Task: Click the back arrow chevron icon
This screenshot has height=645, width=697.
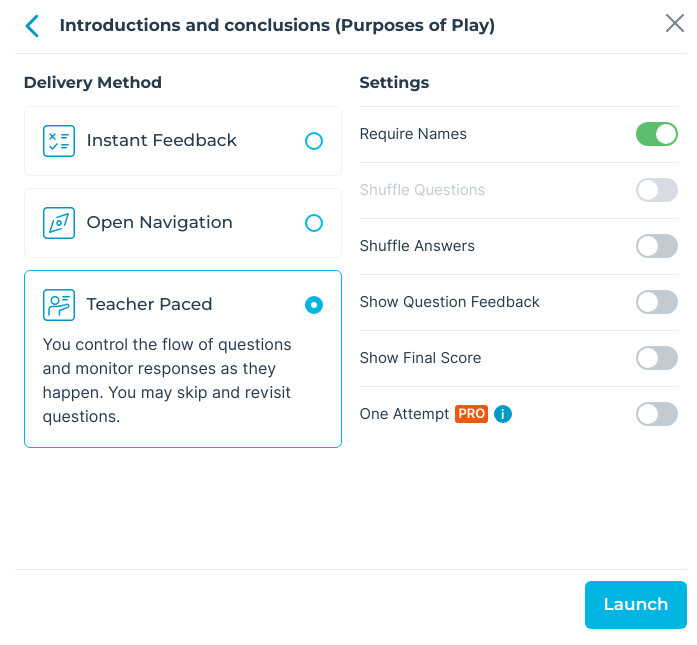Action: pos(32,26)
